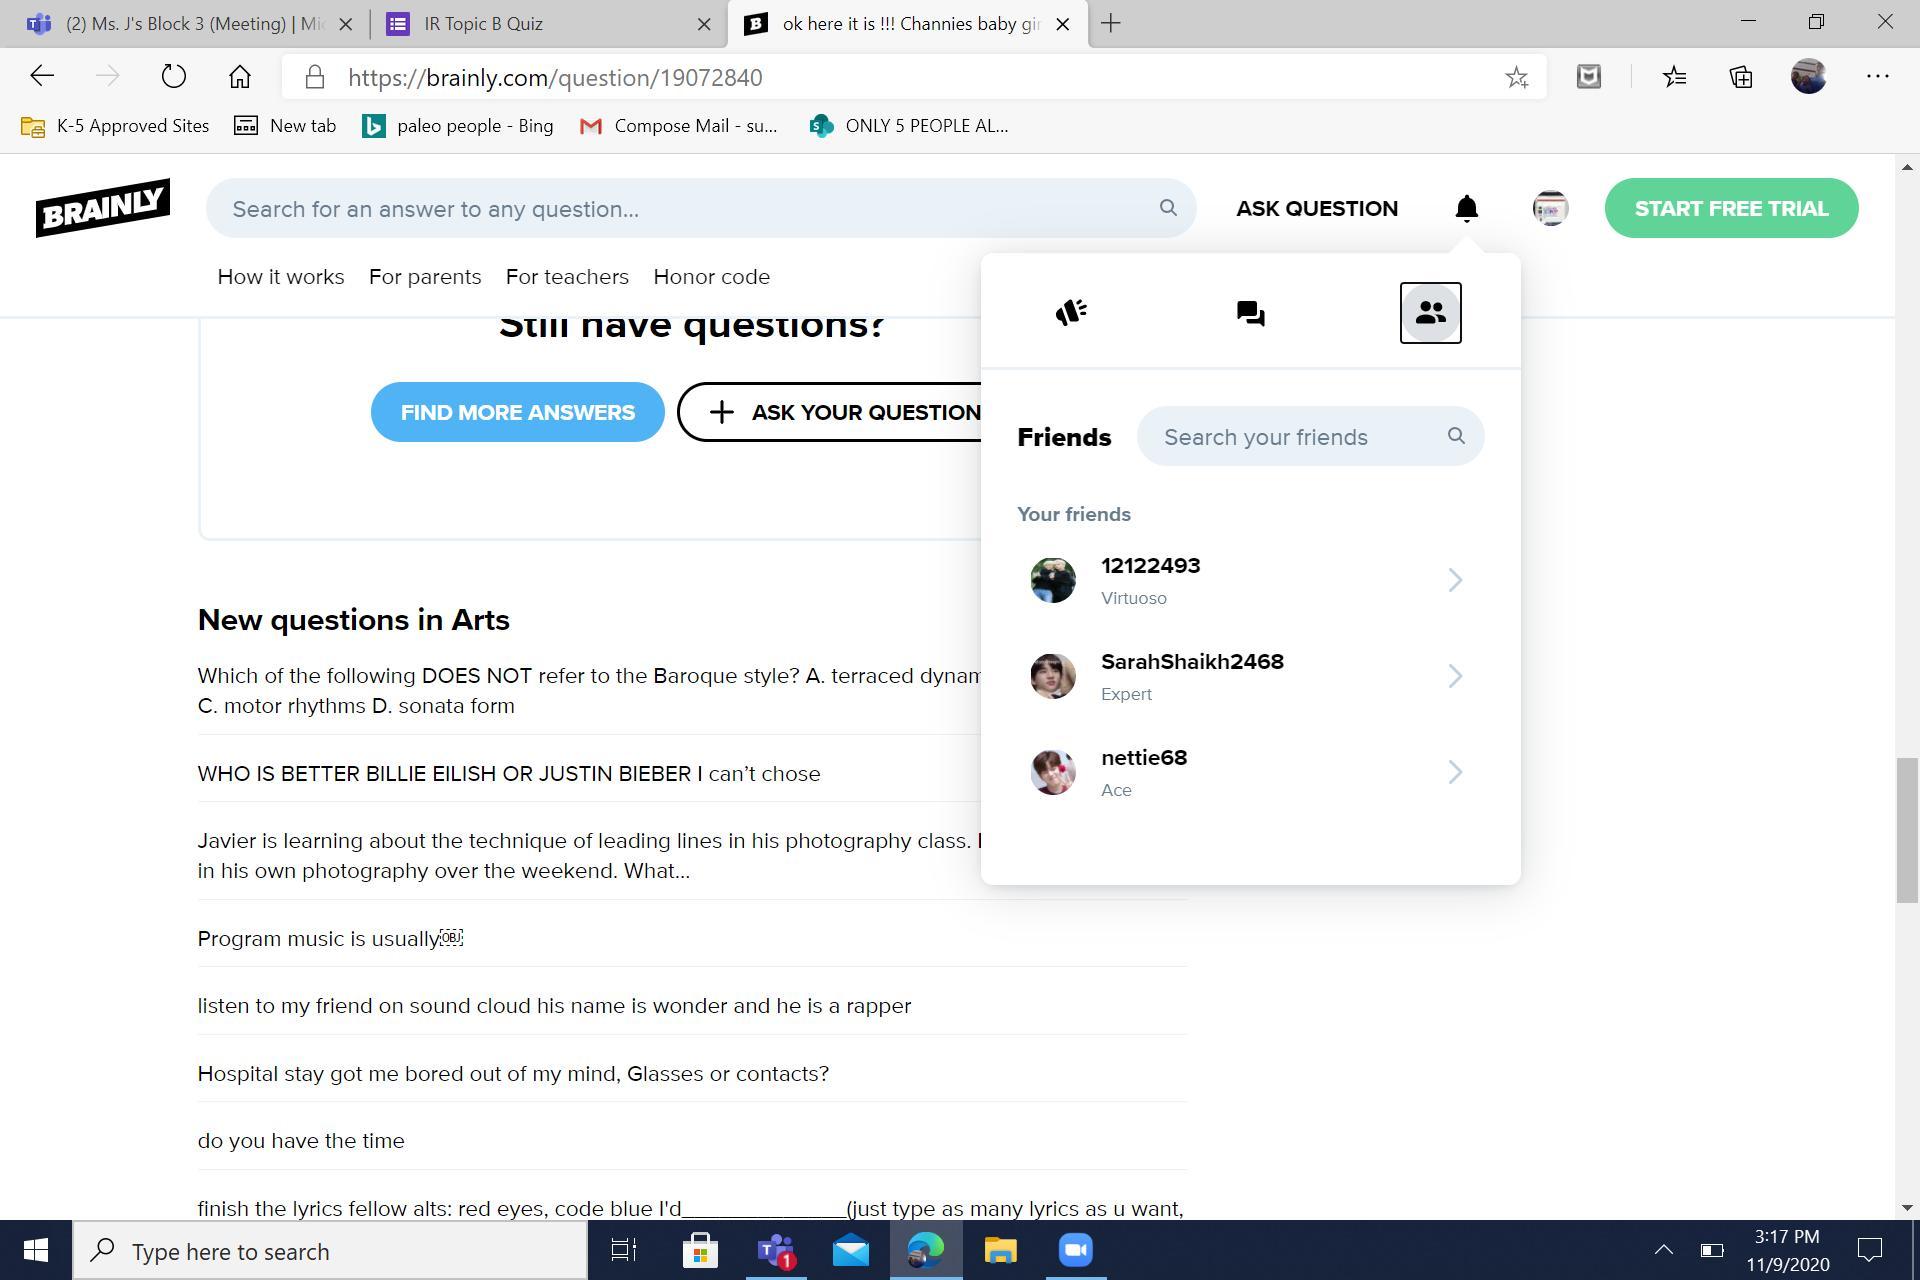Click the search magnifier in Brainly search bar
Screen dimensions: 1920x1280
coord(1168,208)
